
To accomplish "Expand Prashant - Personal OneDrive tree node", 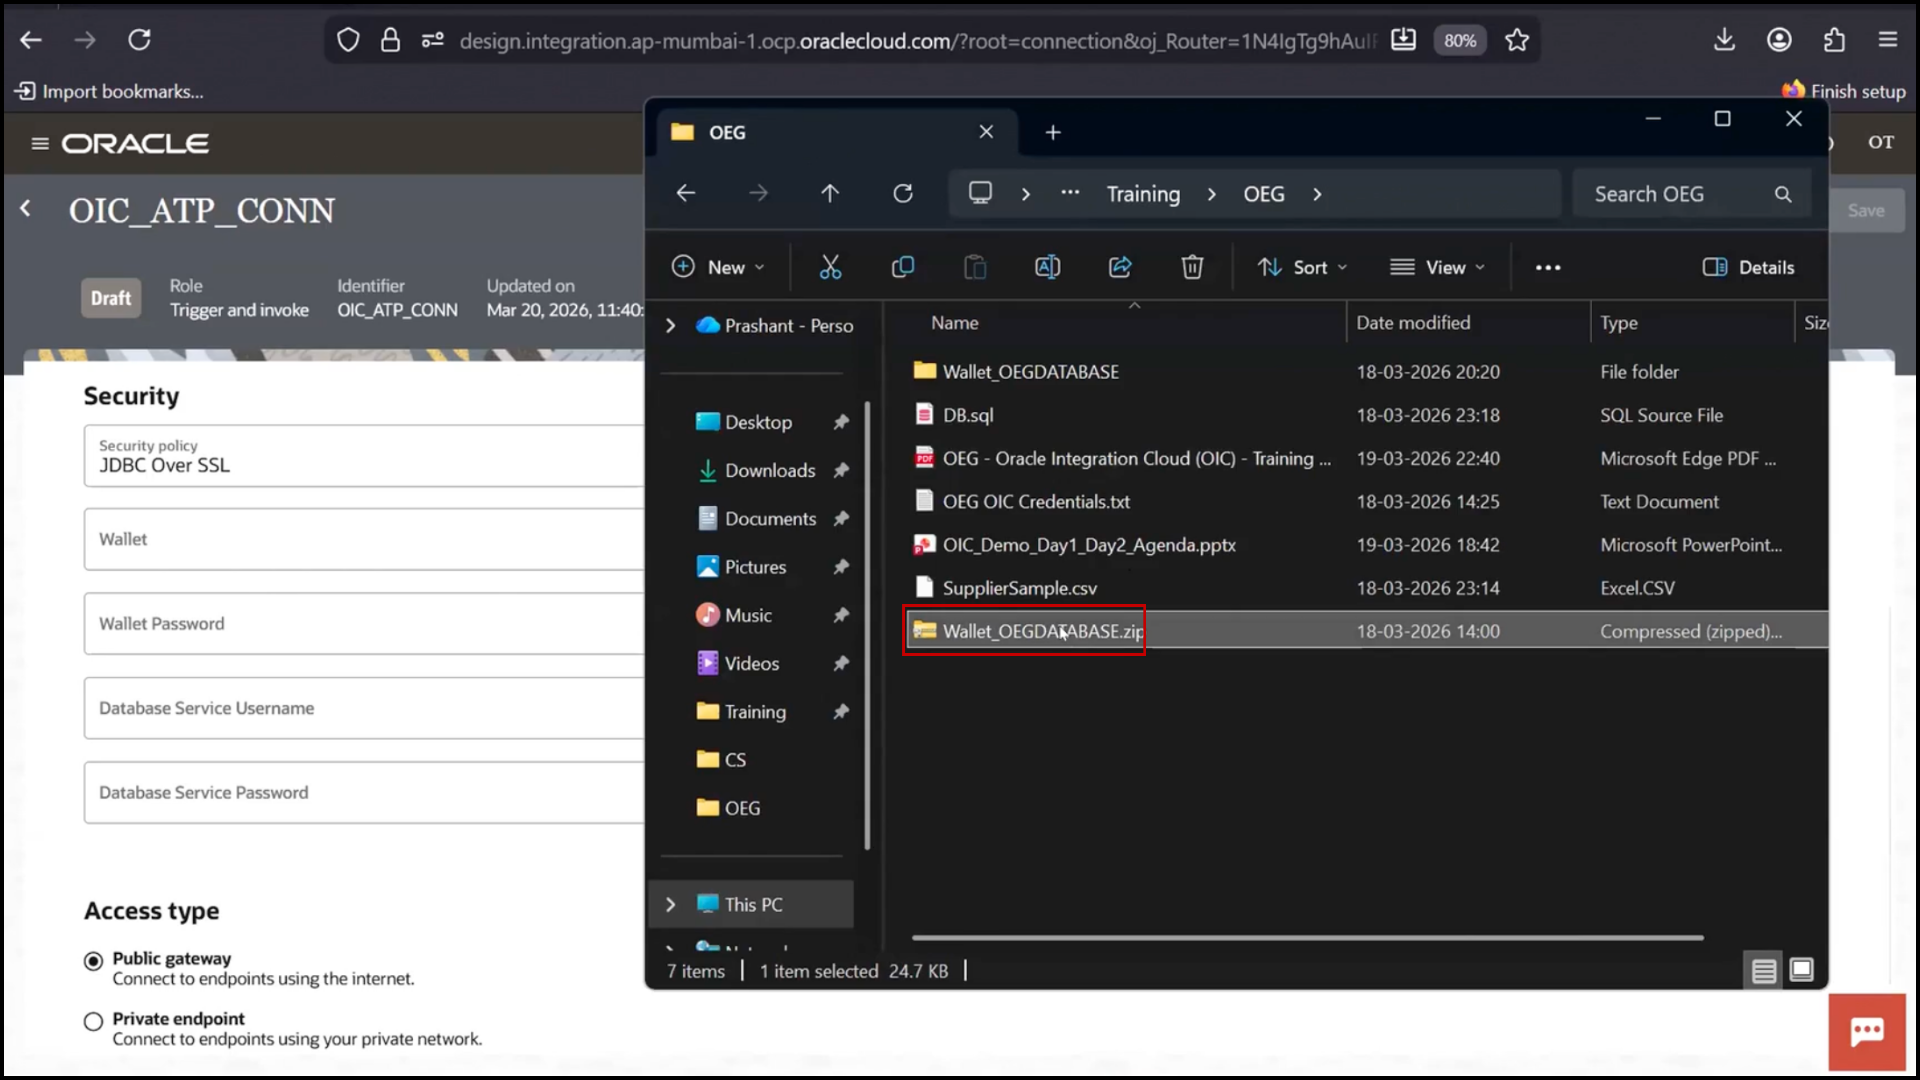I will (671, 326).
